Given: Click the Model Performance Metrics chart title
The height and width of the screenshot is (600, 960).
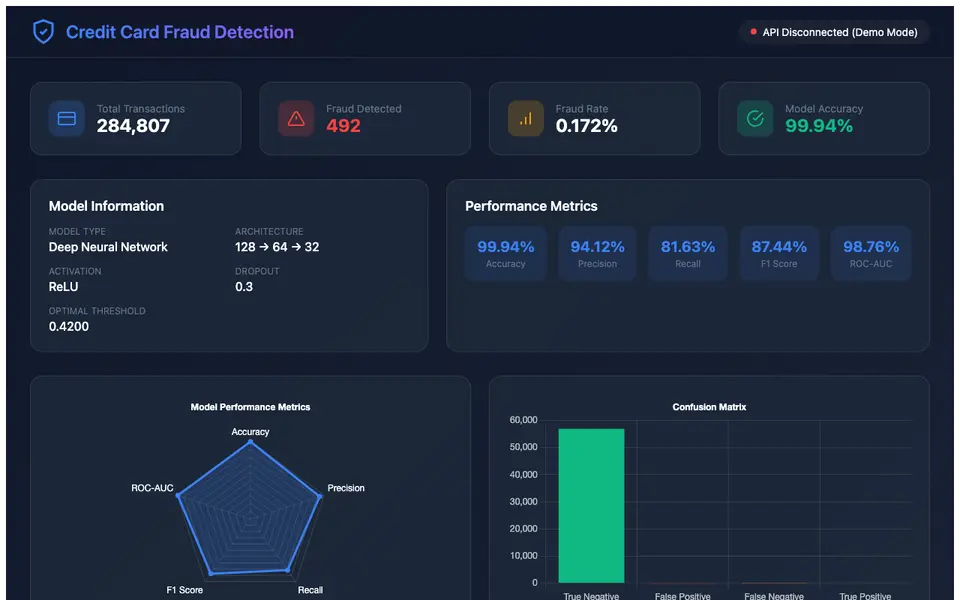Looking at the screenshot, I should [x=250, y=407].
